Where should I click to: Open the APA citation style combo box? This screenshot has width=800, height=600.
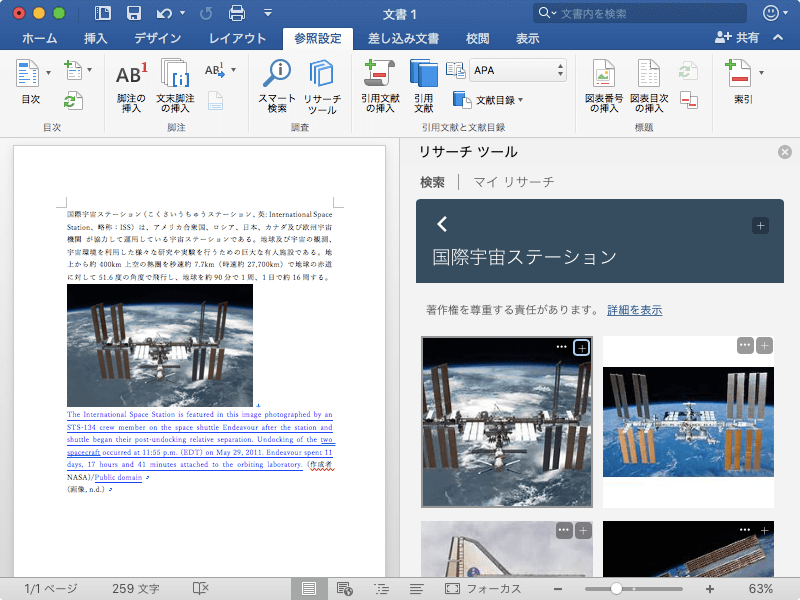(x=518, y=70)
